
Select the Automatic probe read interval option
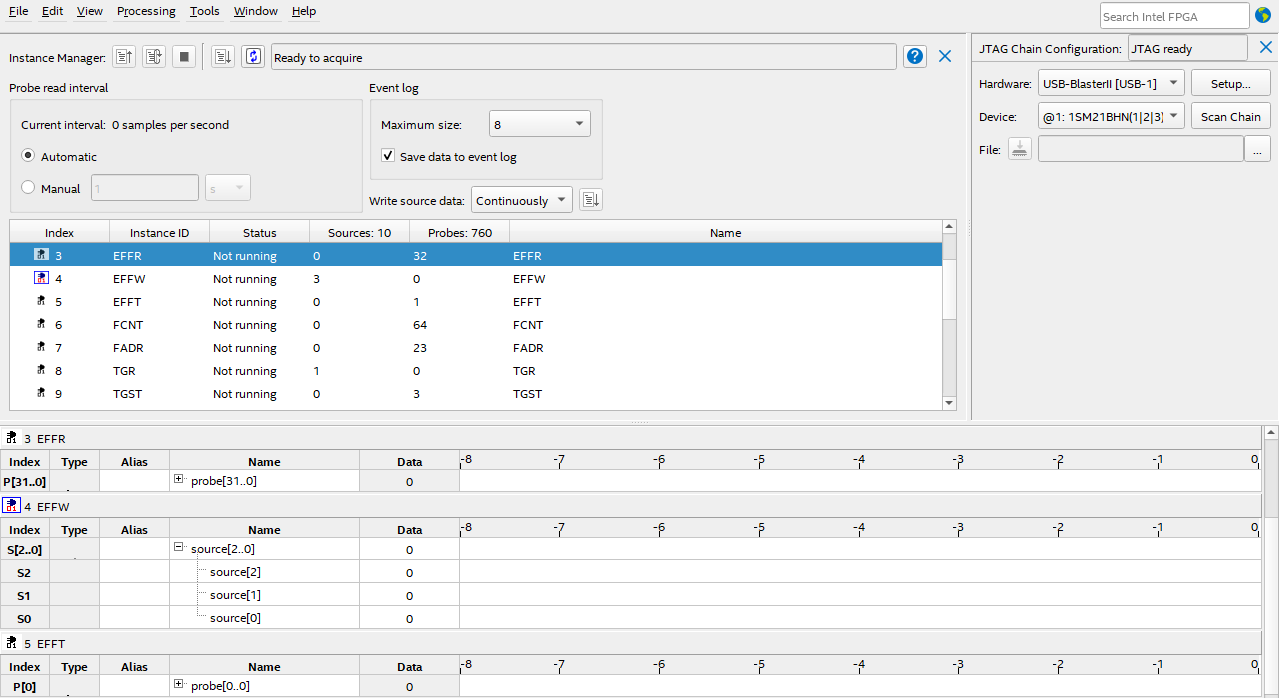click(28, 156)
